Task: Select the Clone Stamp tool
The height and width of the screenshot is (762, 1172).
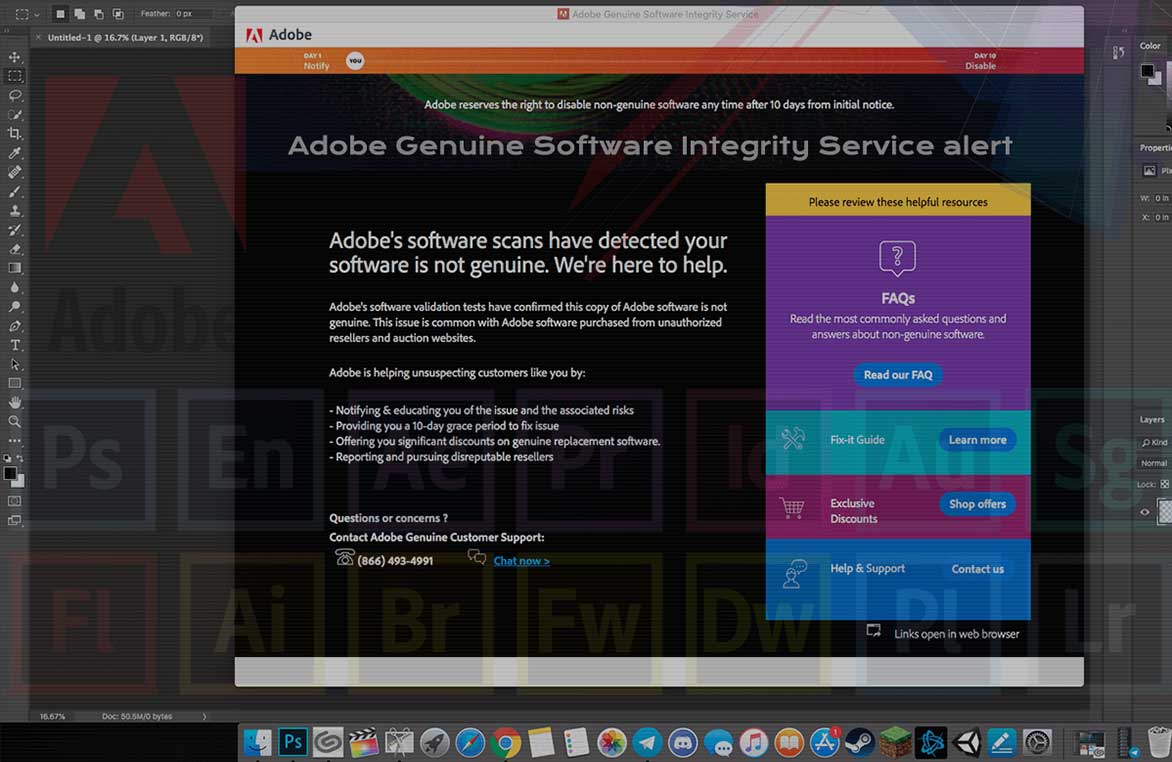Action: pos(14,211)
